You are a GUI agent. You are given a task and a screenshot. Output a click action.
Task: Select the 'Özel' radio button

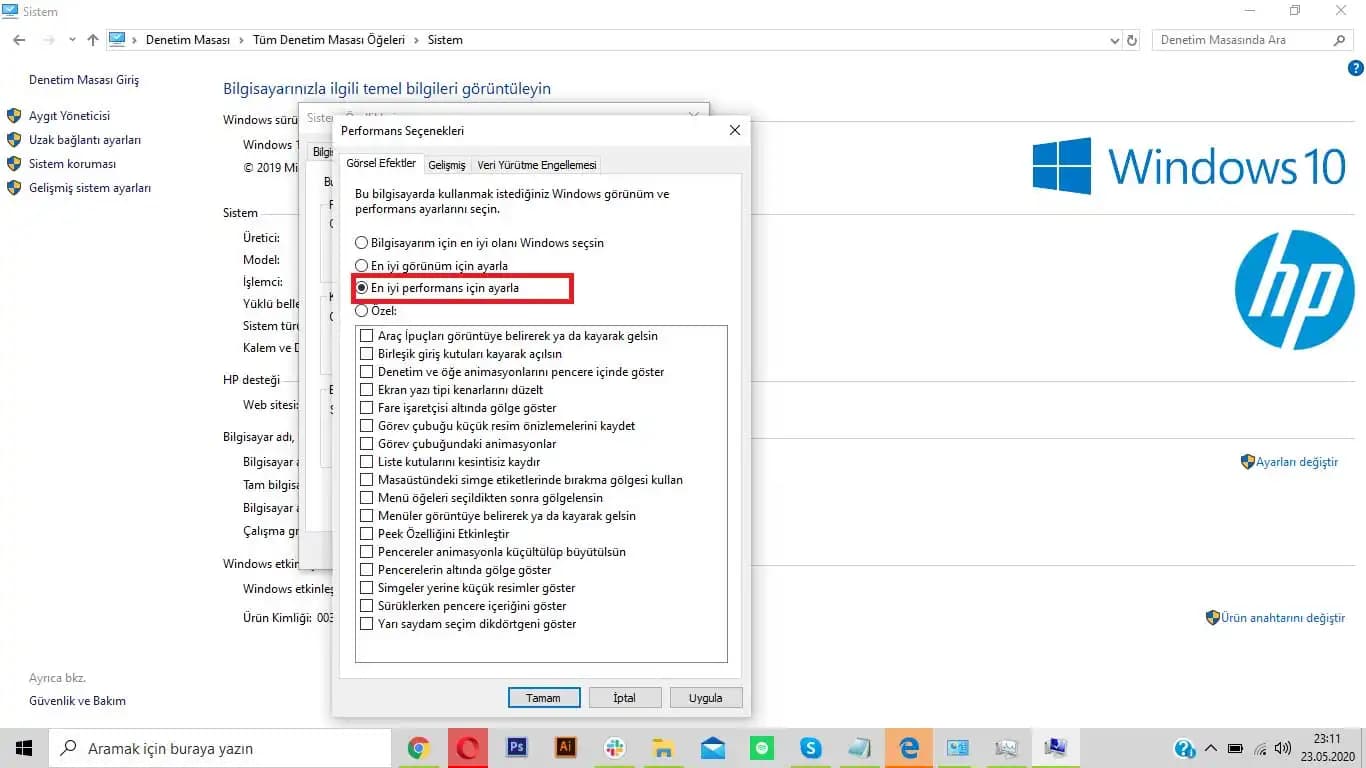tap(362, 311)
